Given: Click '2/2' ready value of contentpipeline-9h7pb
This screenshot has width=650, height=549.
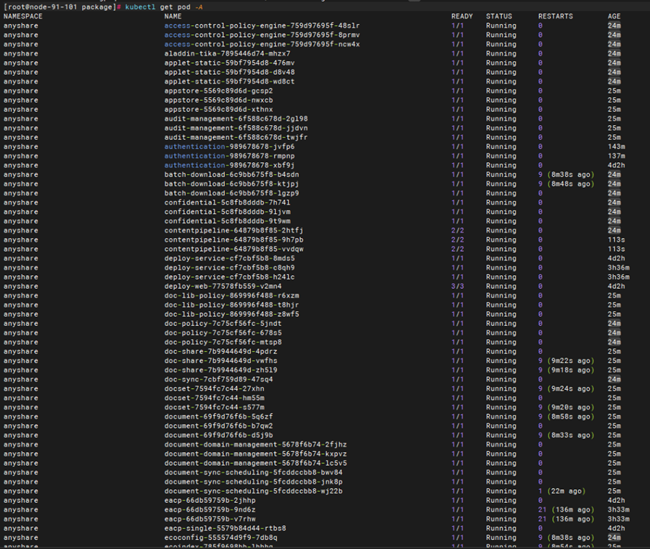Looking at the screenshot, I should click(458, 240).
